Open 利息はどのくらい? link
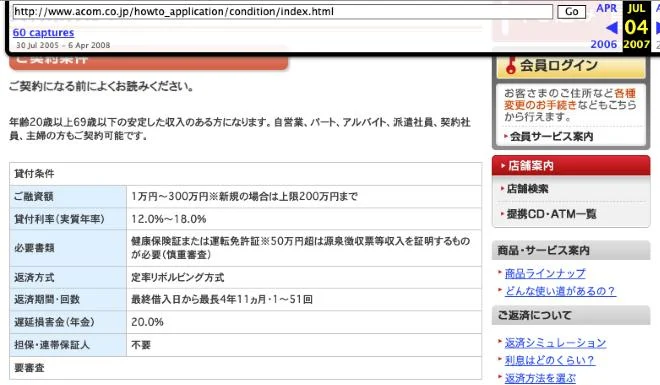This screenshot has height=385, width=660. tap(550, 360)
